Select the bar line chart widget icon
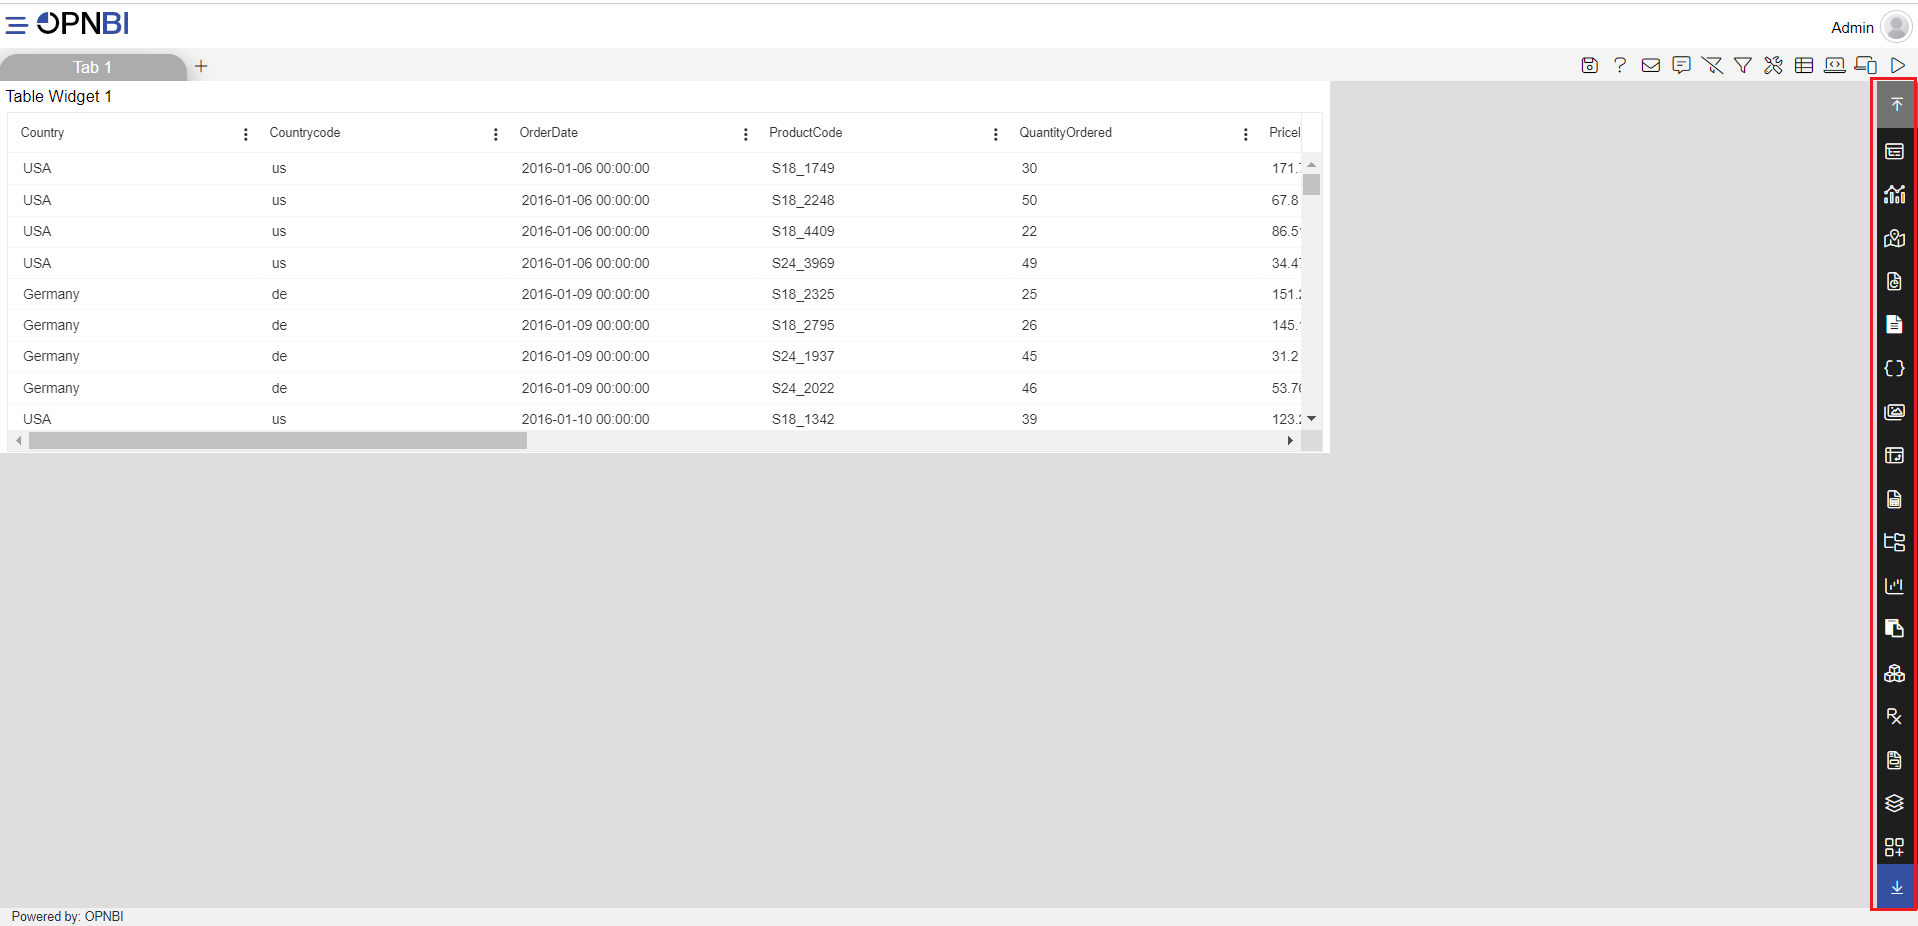This screenshot has height=926, width=1918. [1894, 194]
